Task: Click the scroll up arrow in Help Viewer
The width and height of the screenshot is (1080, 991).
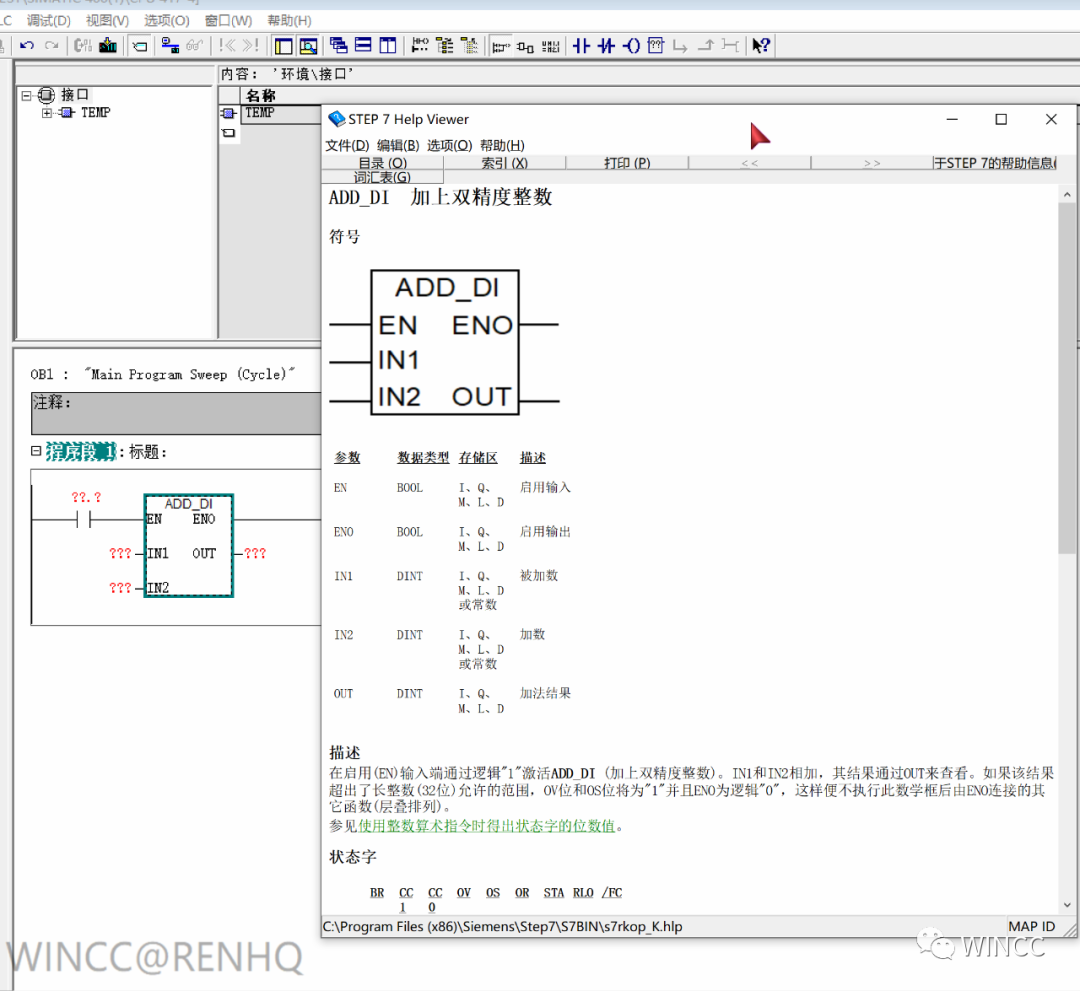Action: [x=1066, y=195]
